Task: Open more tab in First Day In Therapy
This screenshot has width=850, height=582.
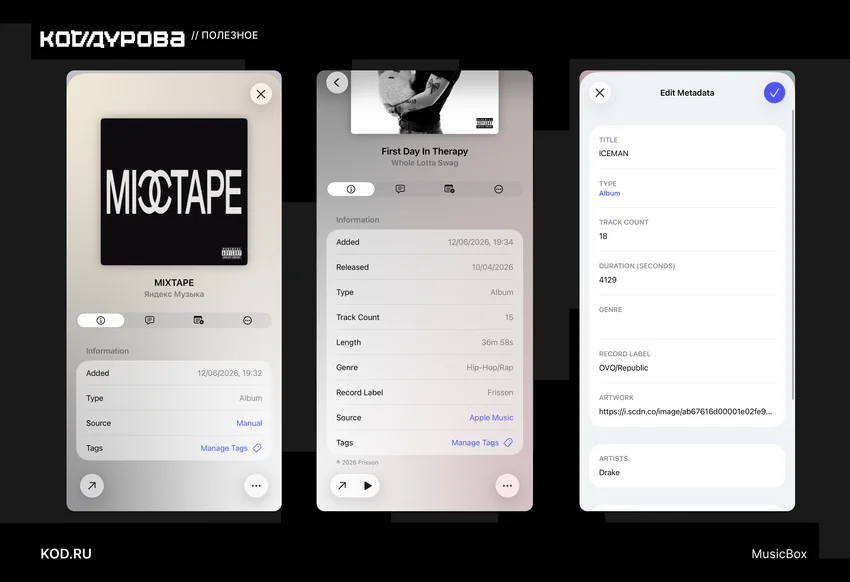Action: 498,189
